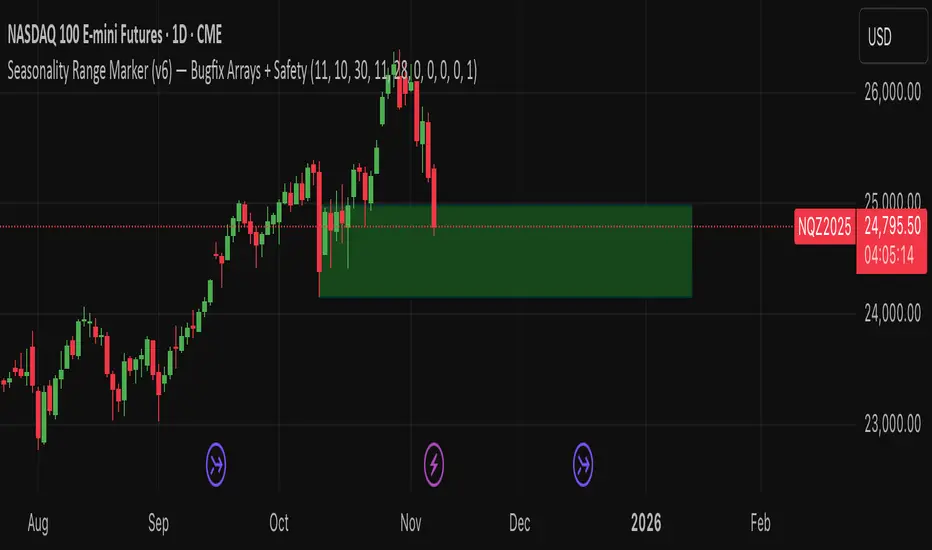Viewport: 932px width, 550px height.
Task: Click the 24,000.00 price axis label
Action: coord(892,313)
